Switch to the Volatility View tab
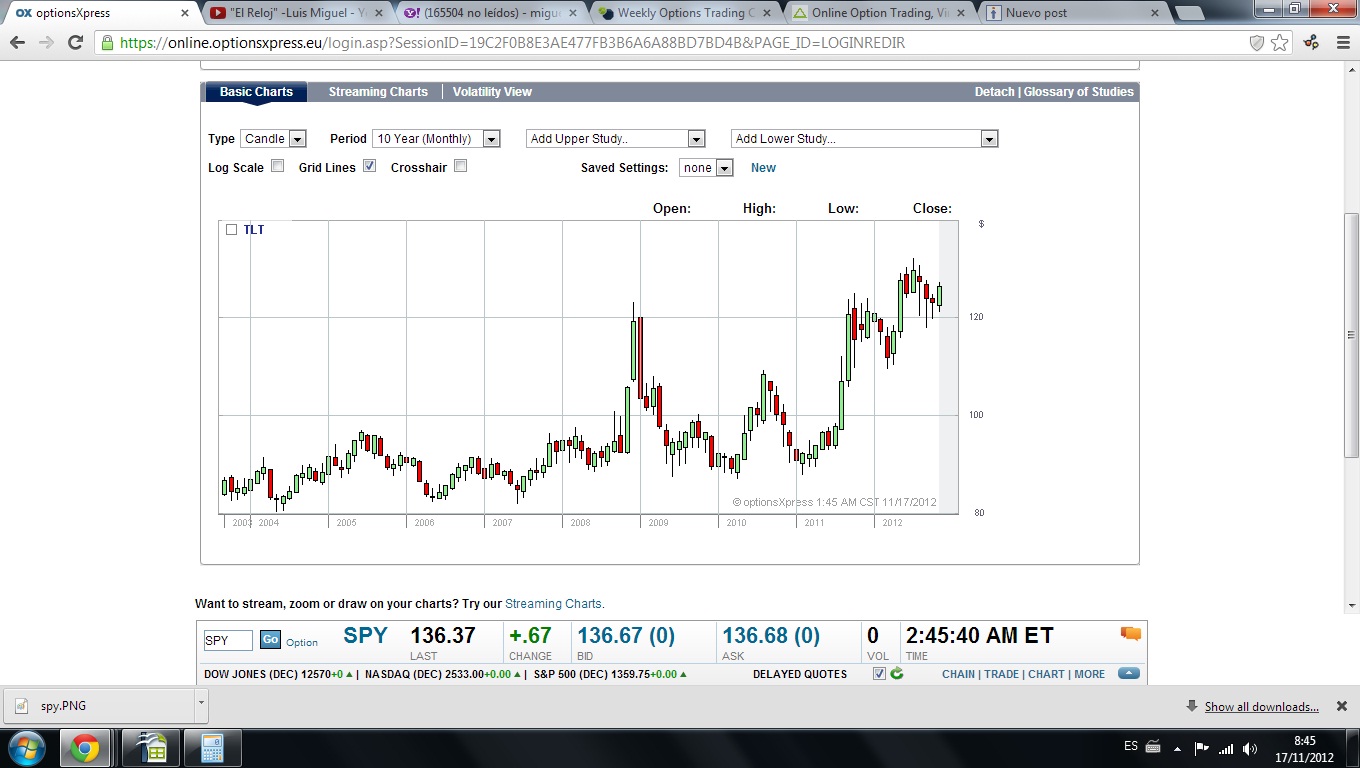 click(492, 92)
